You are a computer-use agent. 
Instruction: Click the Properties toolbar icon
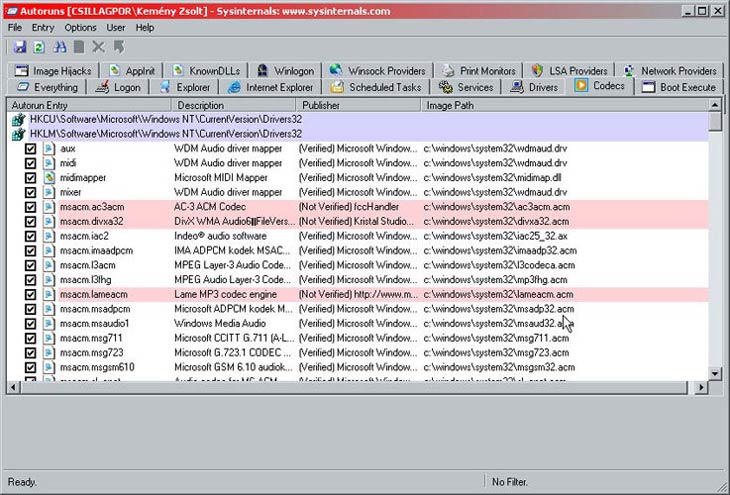79,46
